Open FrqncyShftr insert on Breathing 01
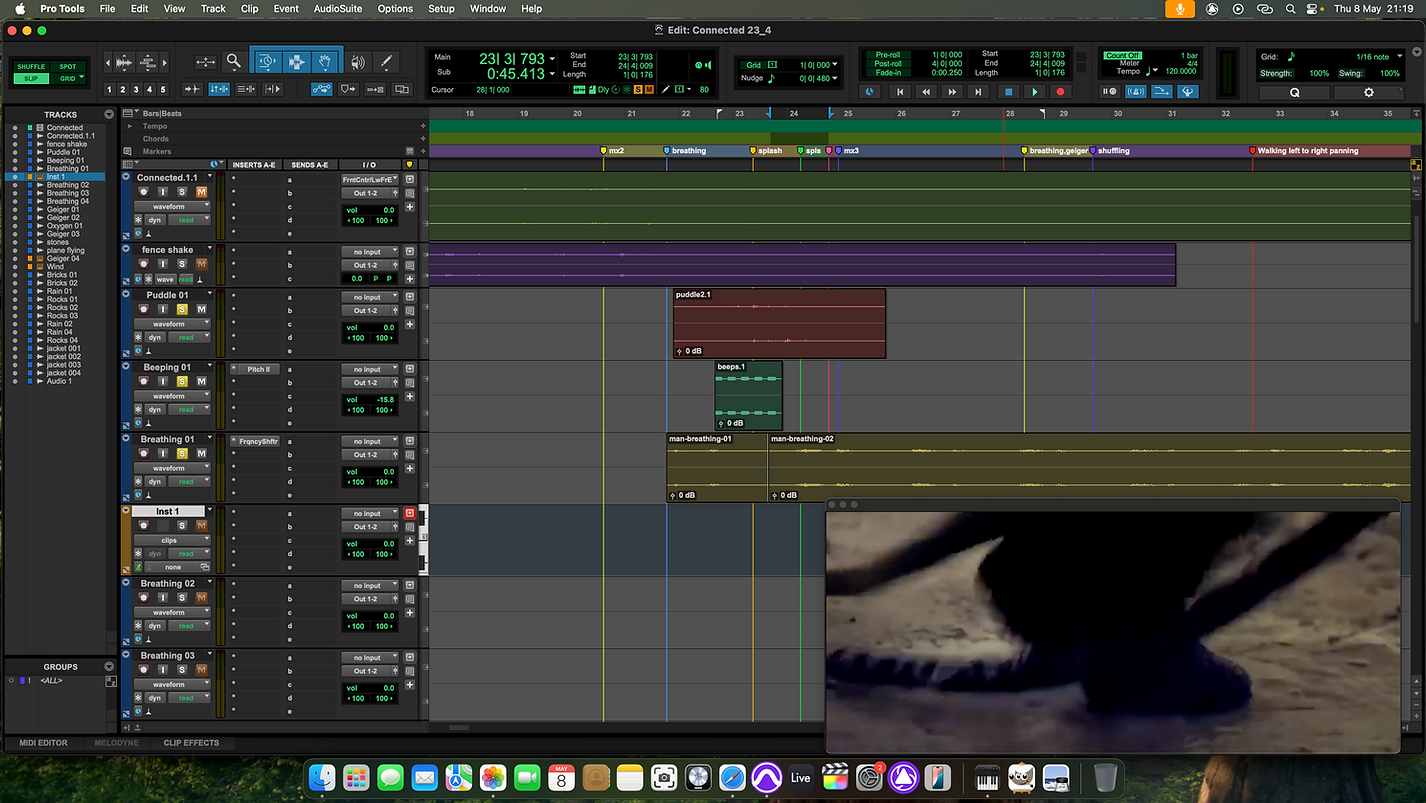This screenshot has width=1426, height=803. 258,441
